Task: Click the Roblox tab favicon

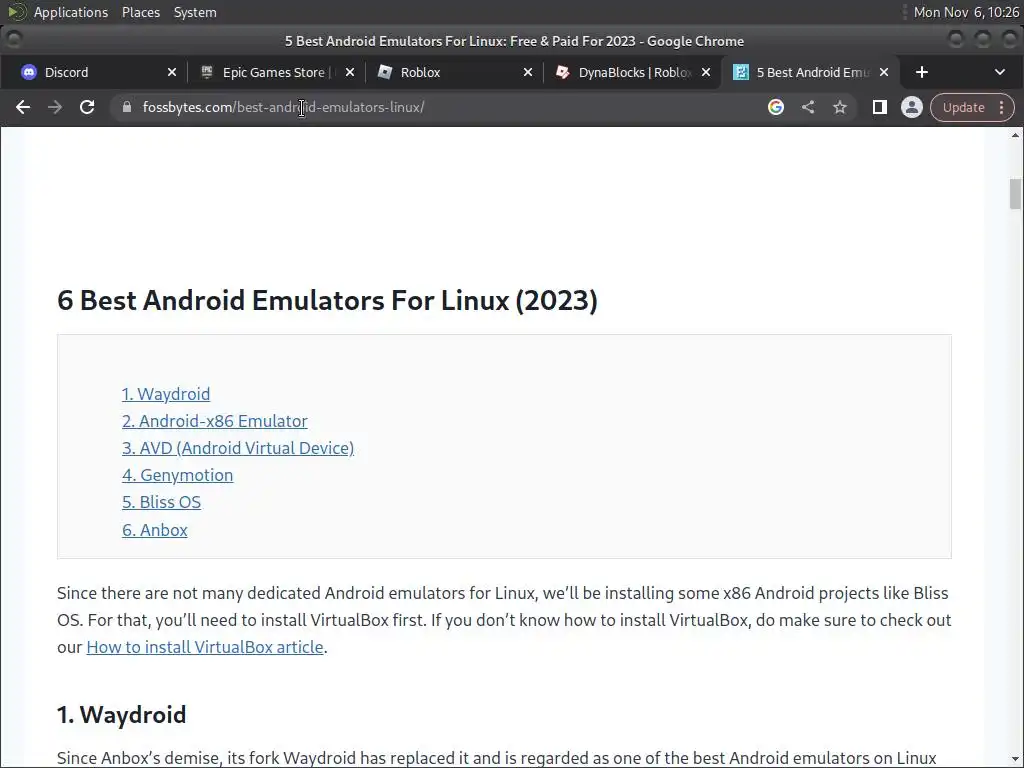Action: pyautogui.click(x=385, y=72)
